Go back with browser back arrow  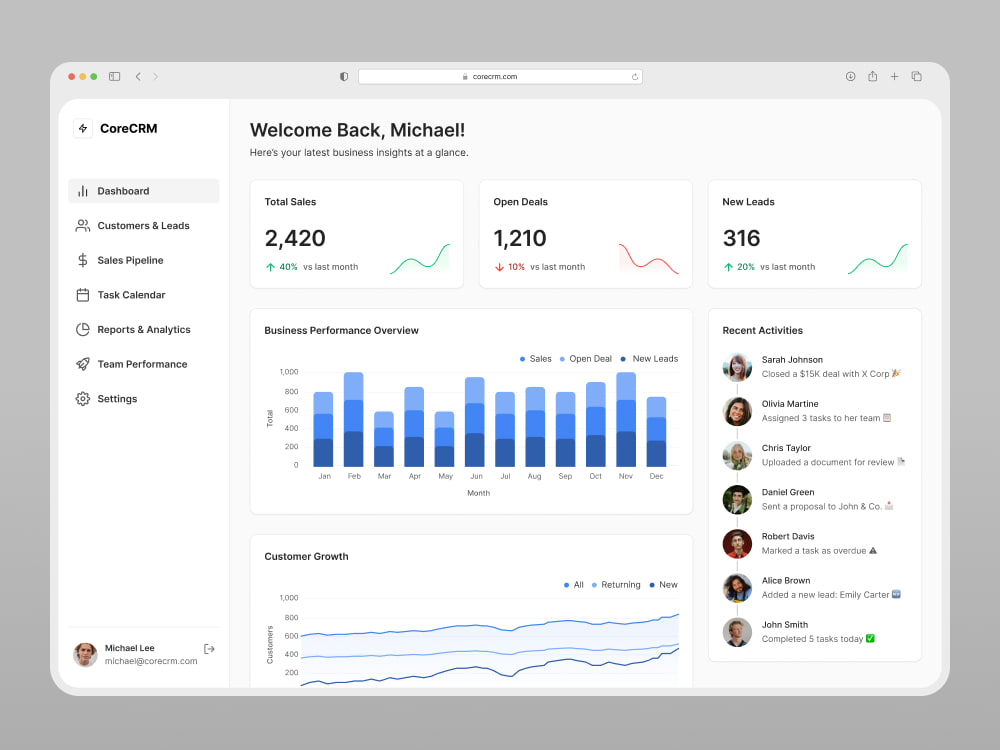(138, 77)
